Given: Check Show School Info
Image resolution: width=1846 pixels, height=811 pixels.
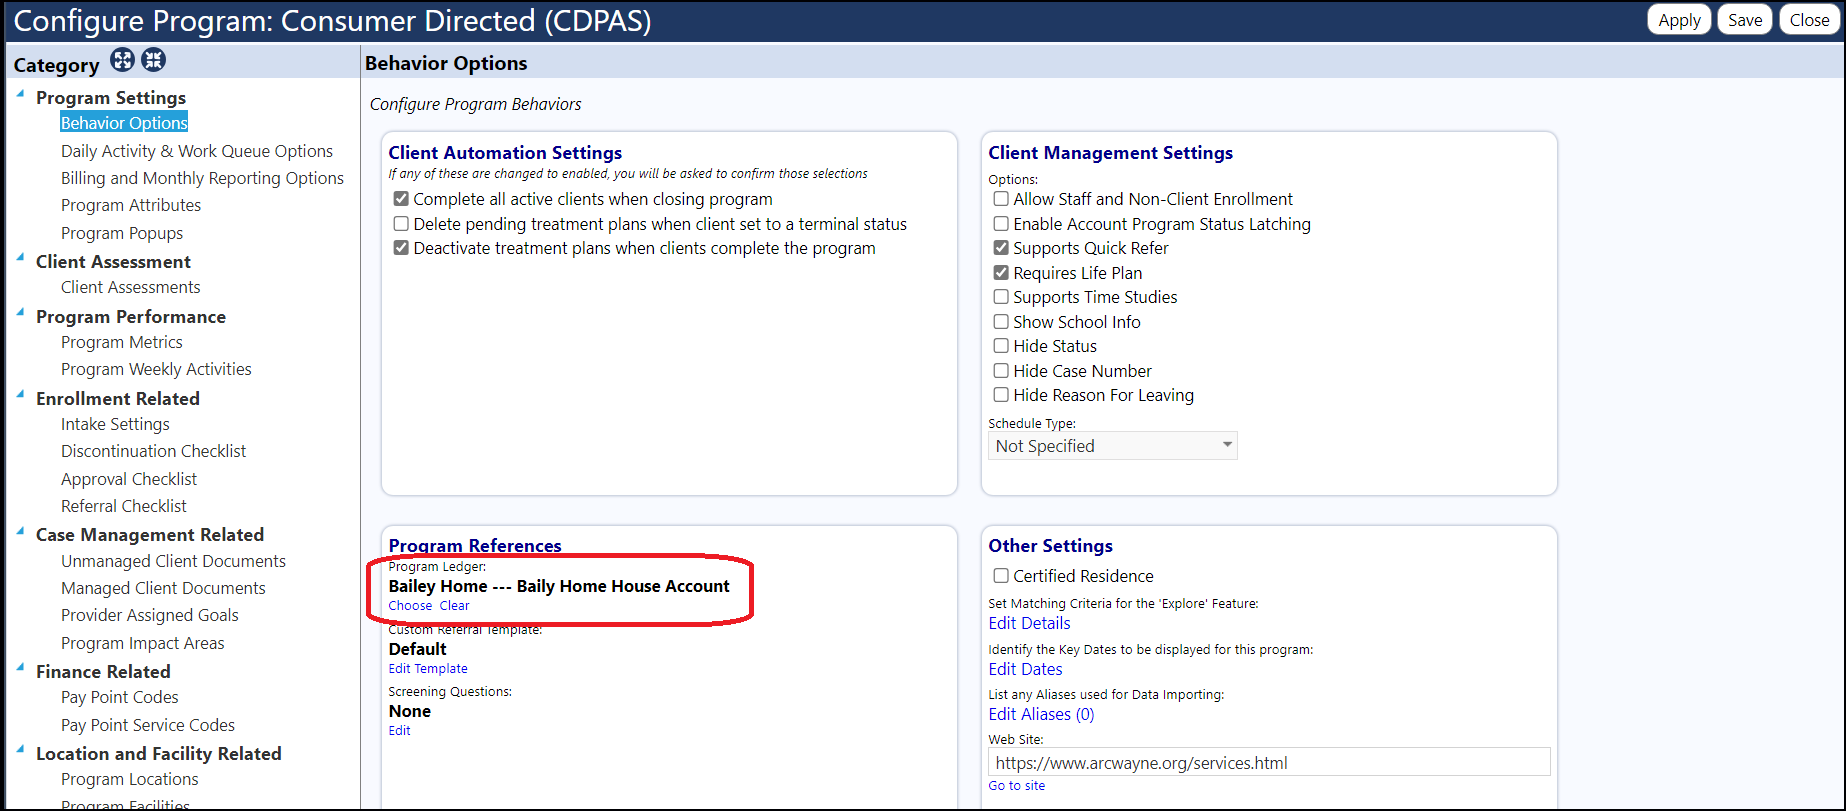Looking at the screenshot, I should tap(1001, 322).
